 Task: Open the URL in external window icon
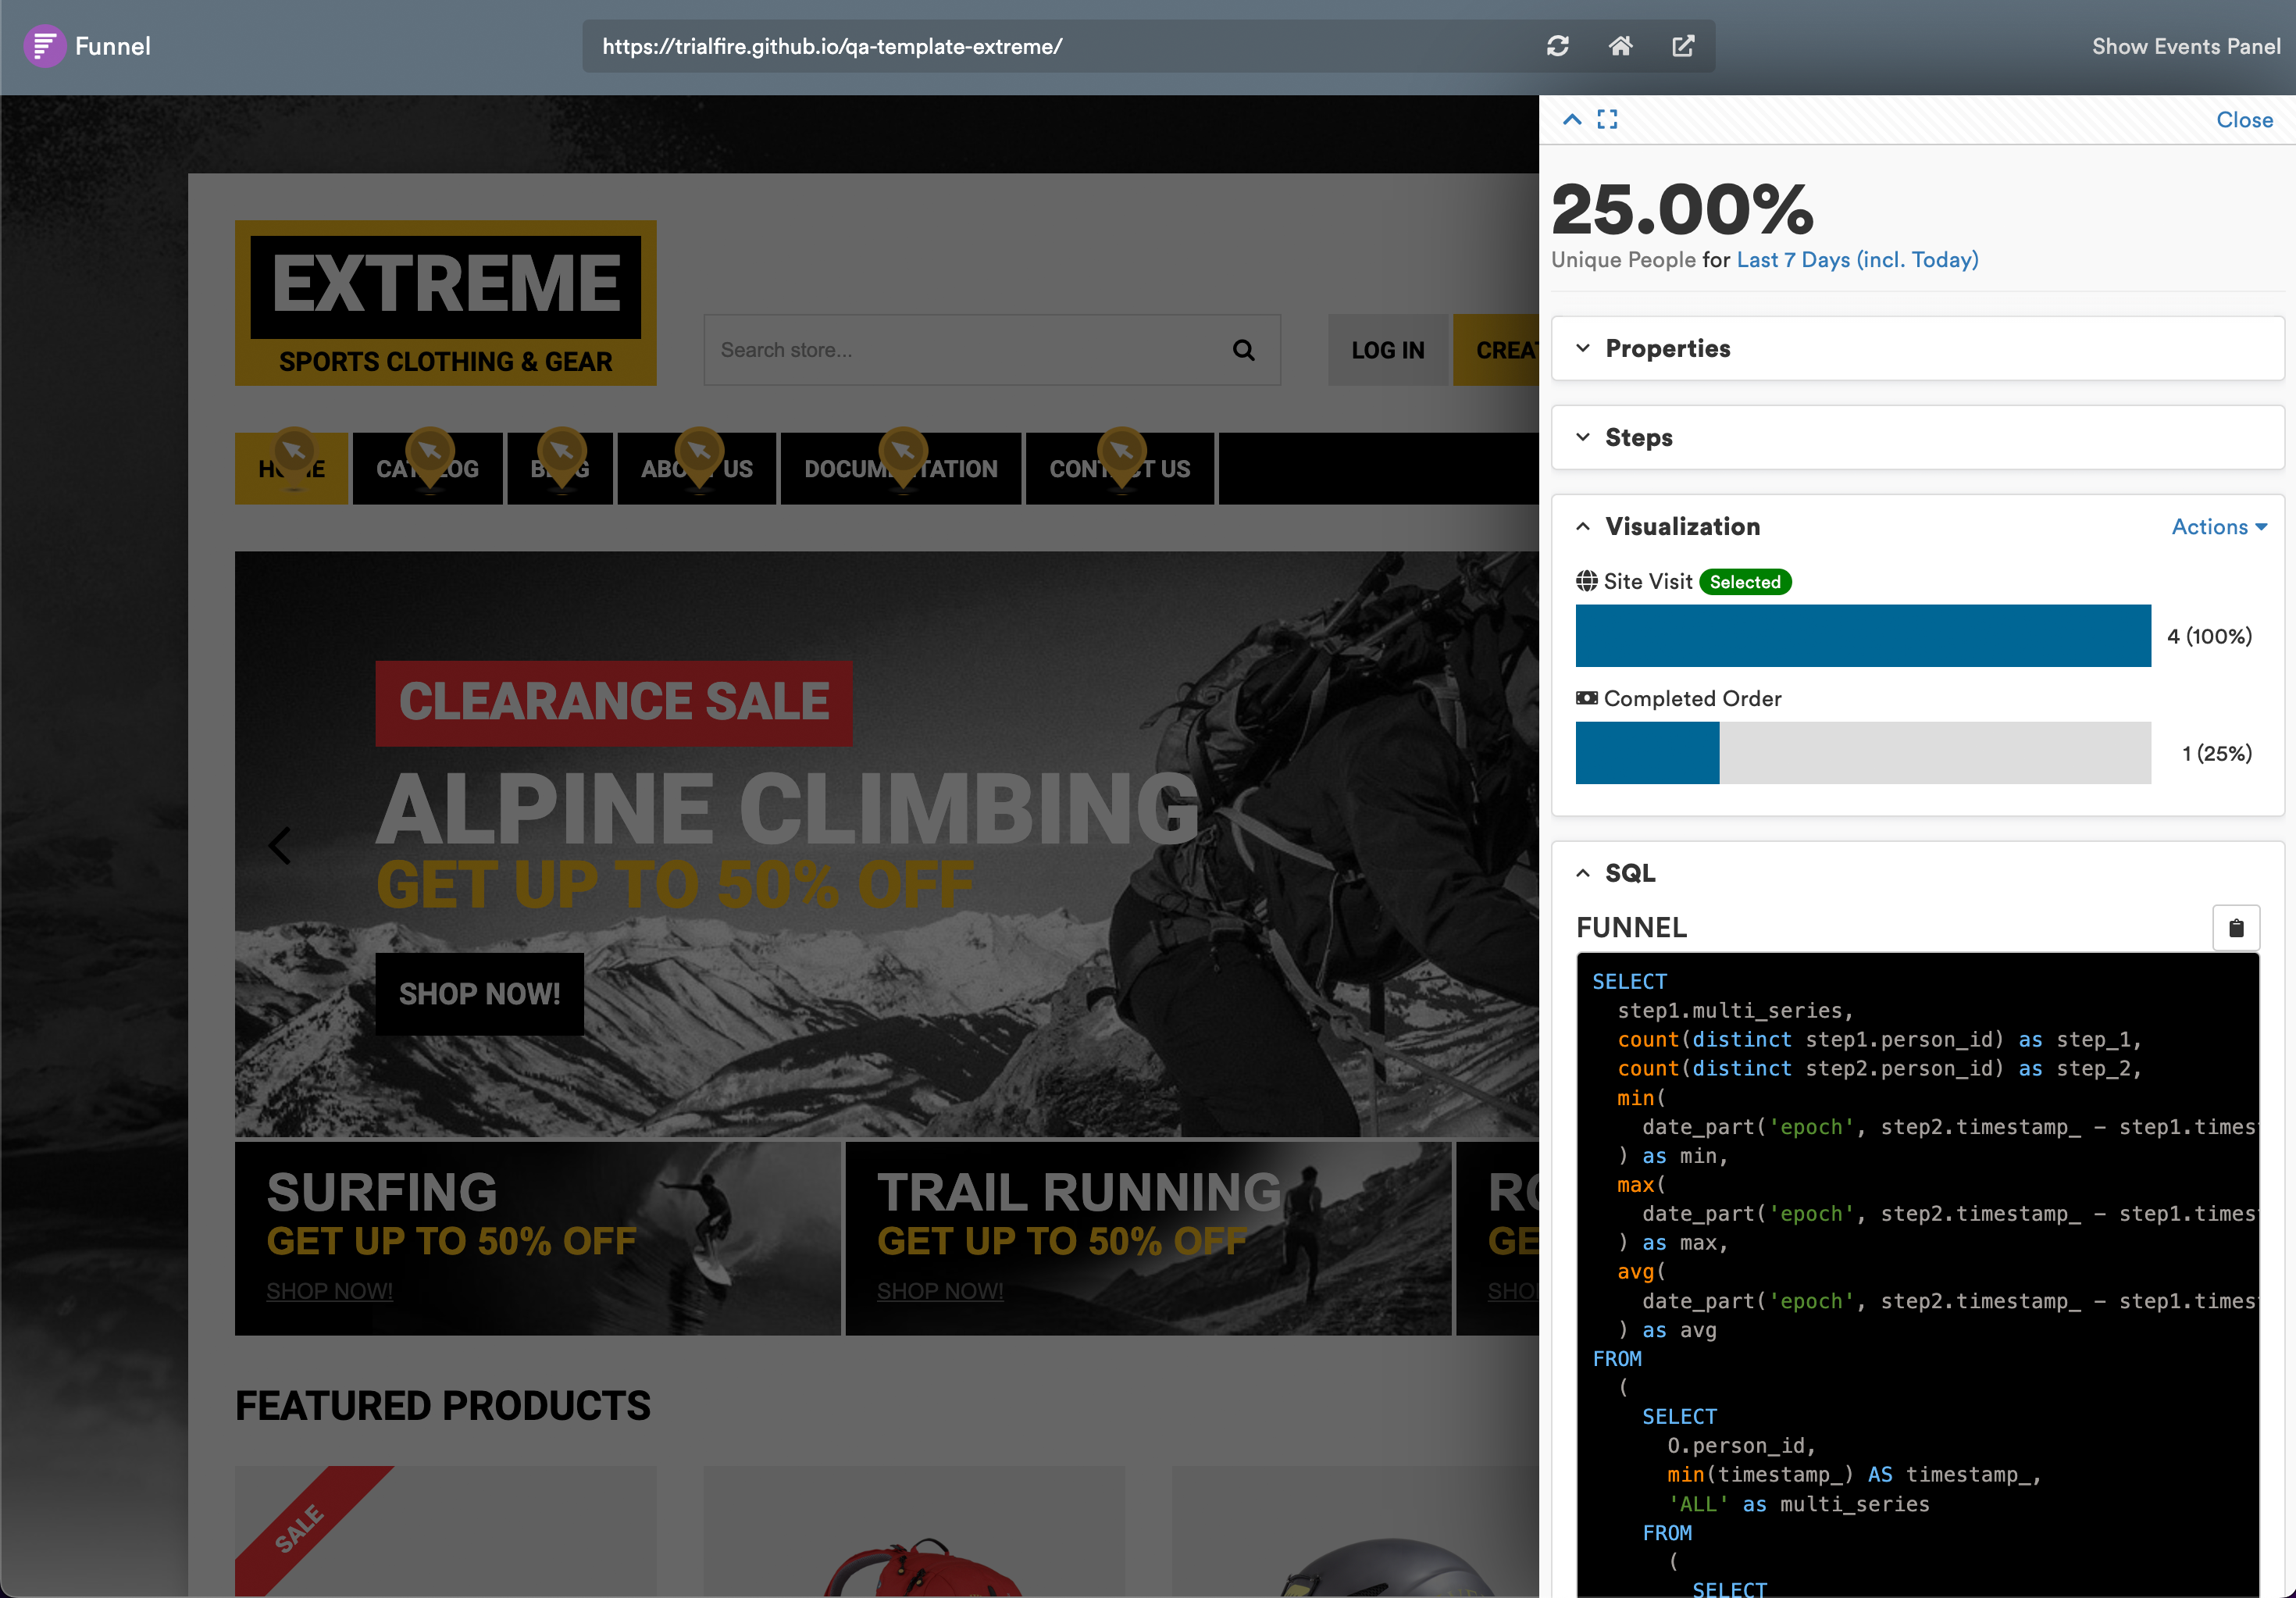tap(1683, 46)
